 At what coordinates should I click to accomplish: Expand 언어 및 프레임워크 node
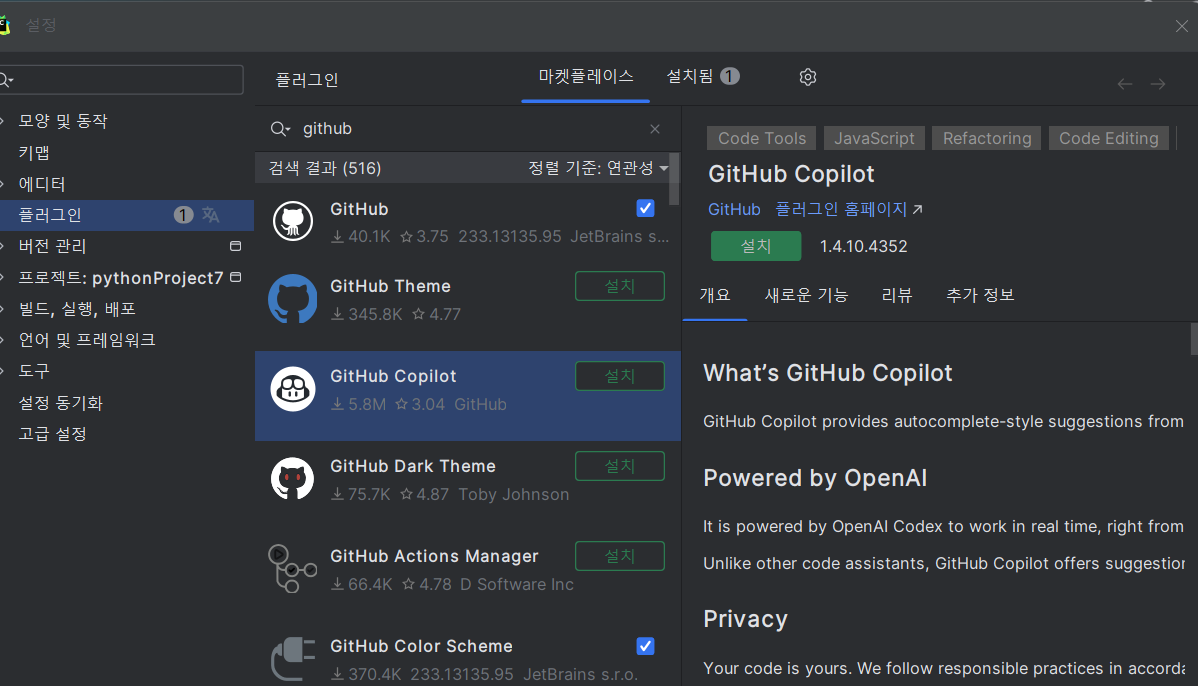click(x=3, y=340)
